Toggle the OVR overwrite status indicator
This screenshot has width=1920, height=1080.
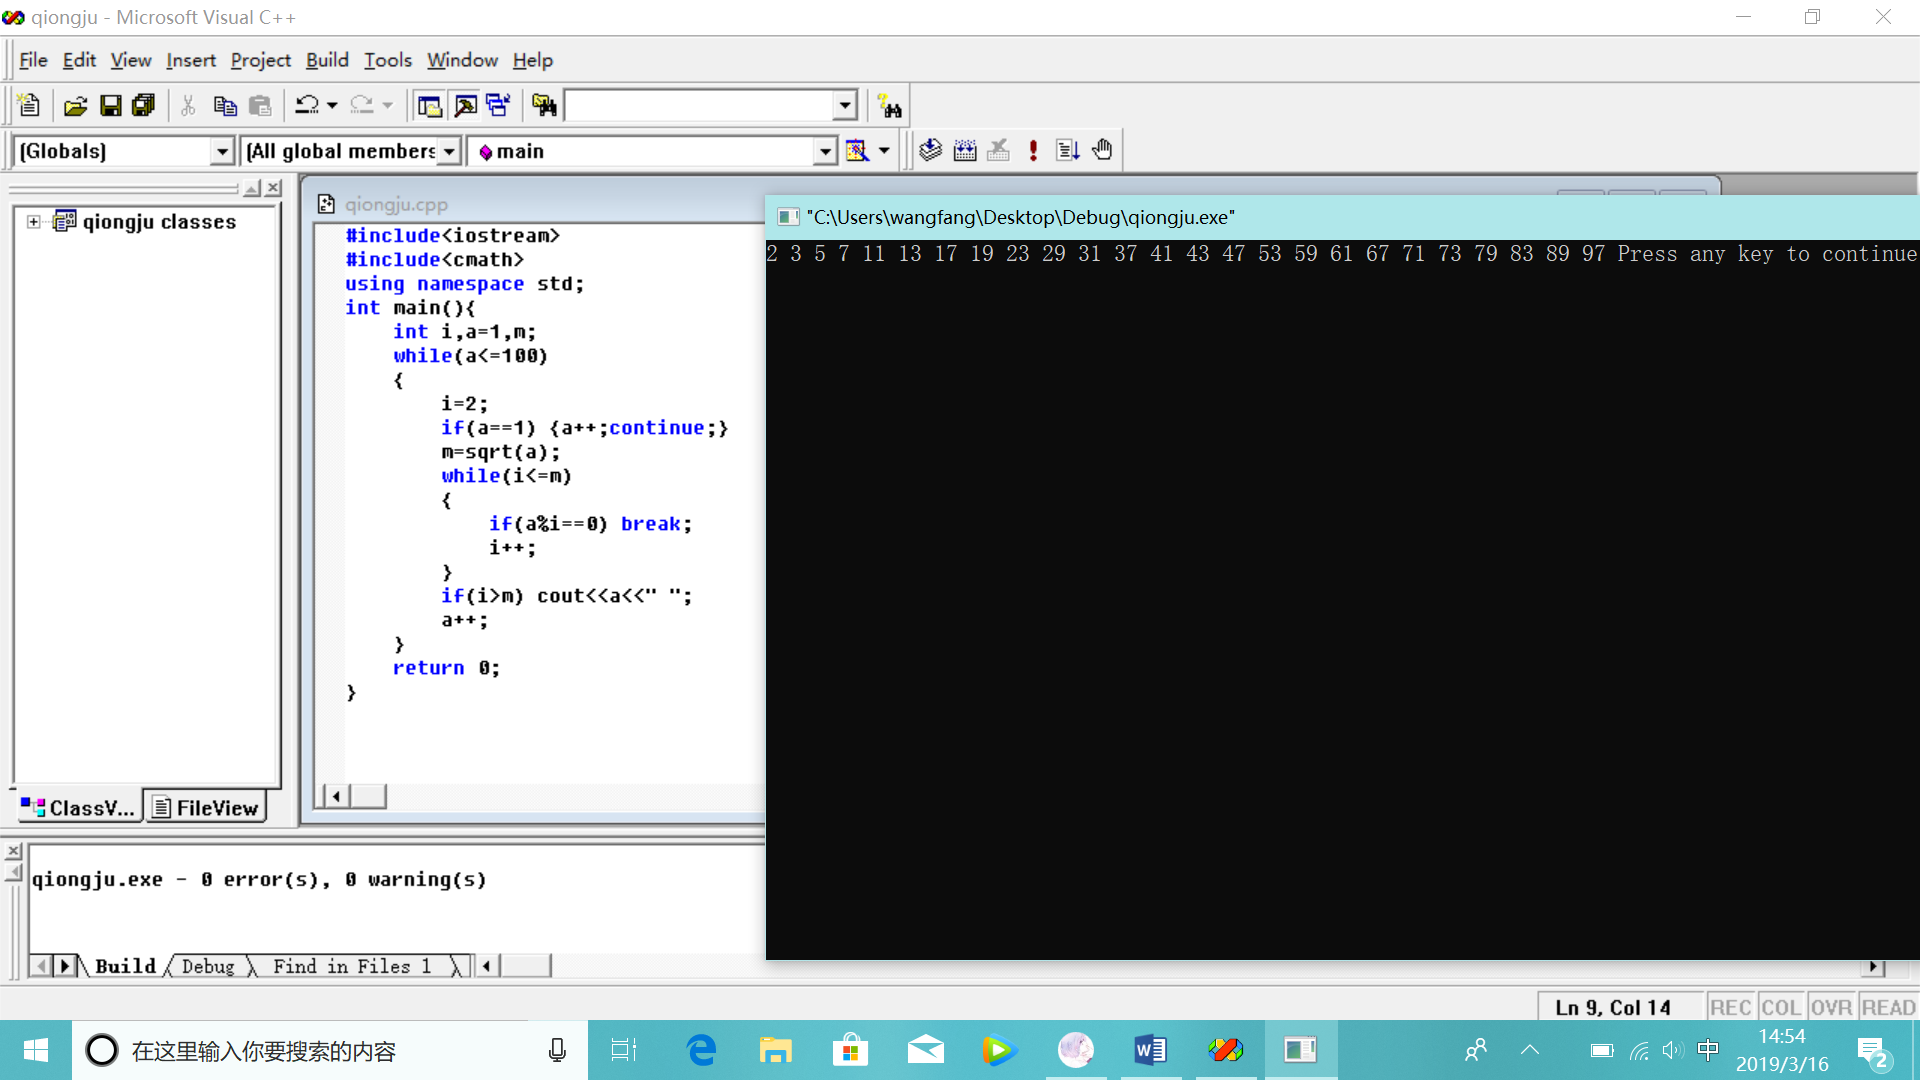1831,1007
